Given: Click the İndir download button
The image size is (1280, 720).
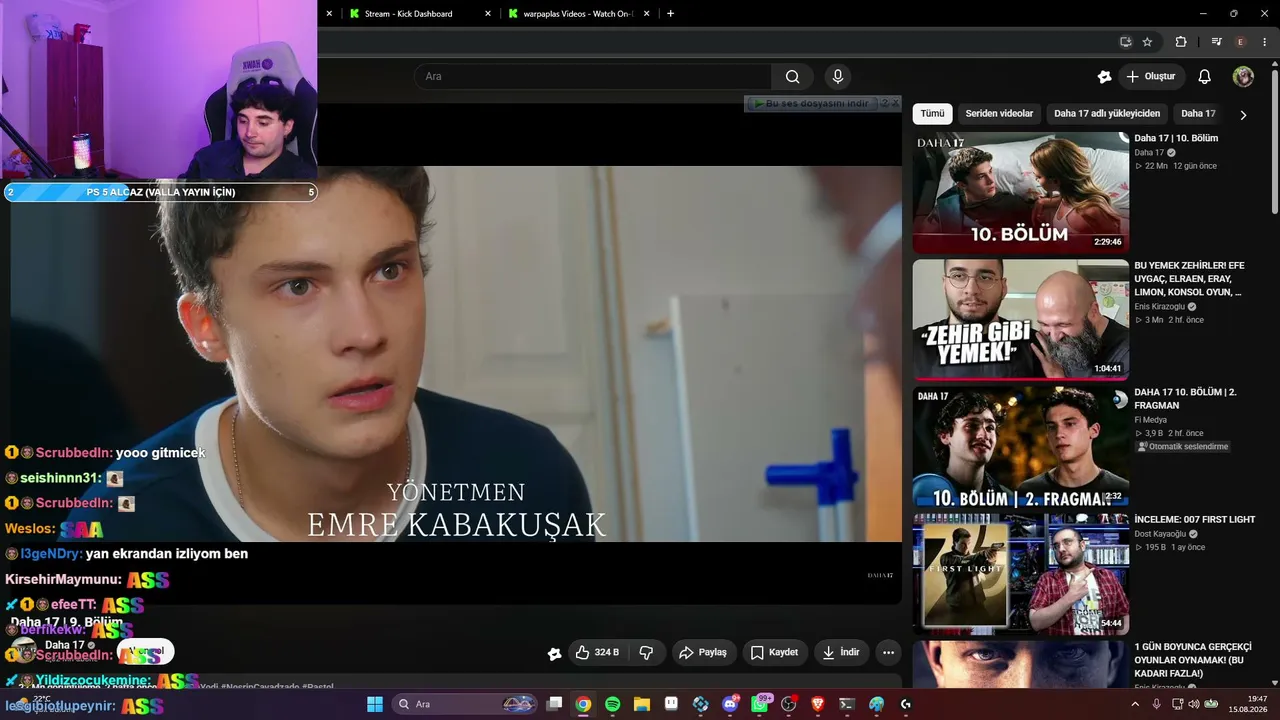Looking at the screenshot, I should (x=841, y=653).
